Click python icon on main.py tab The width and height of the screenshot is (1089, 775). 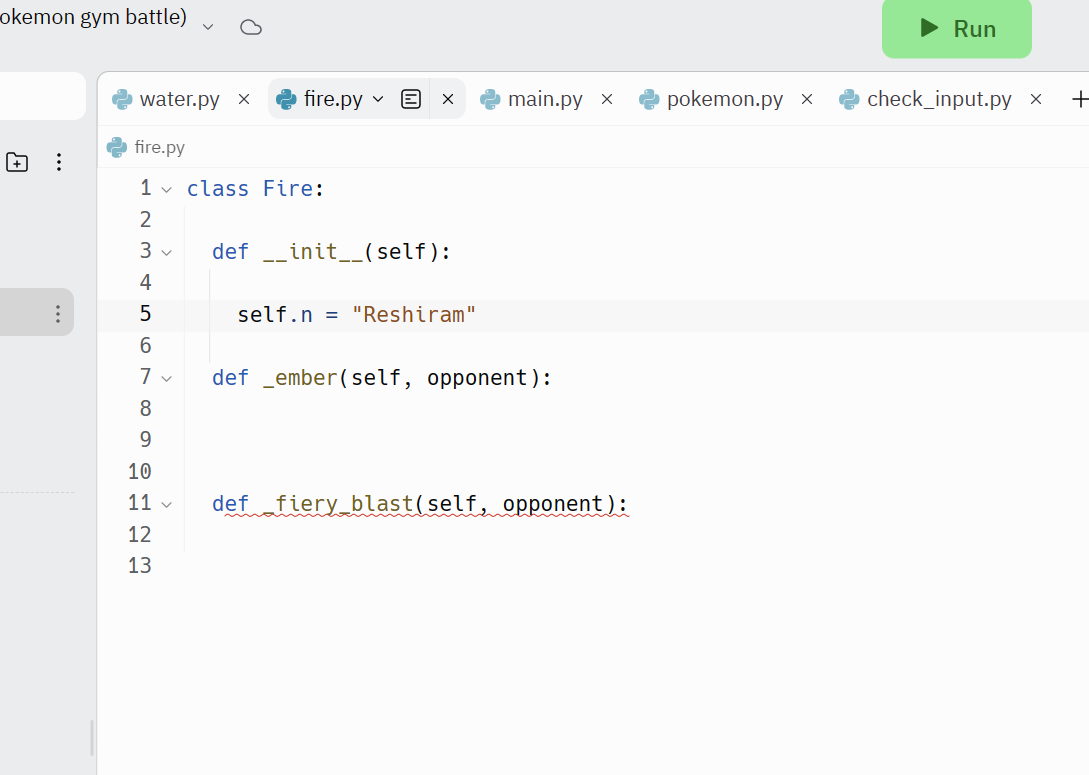pyautogui.click(x=490, y=99)
